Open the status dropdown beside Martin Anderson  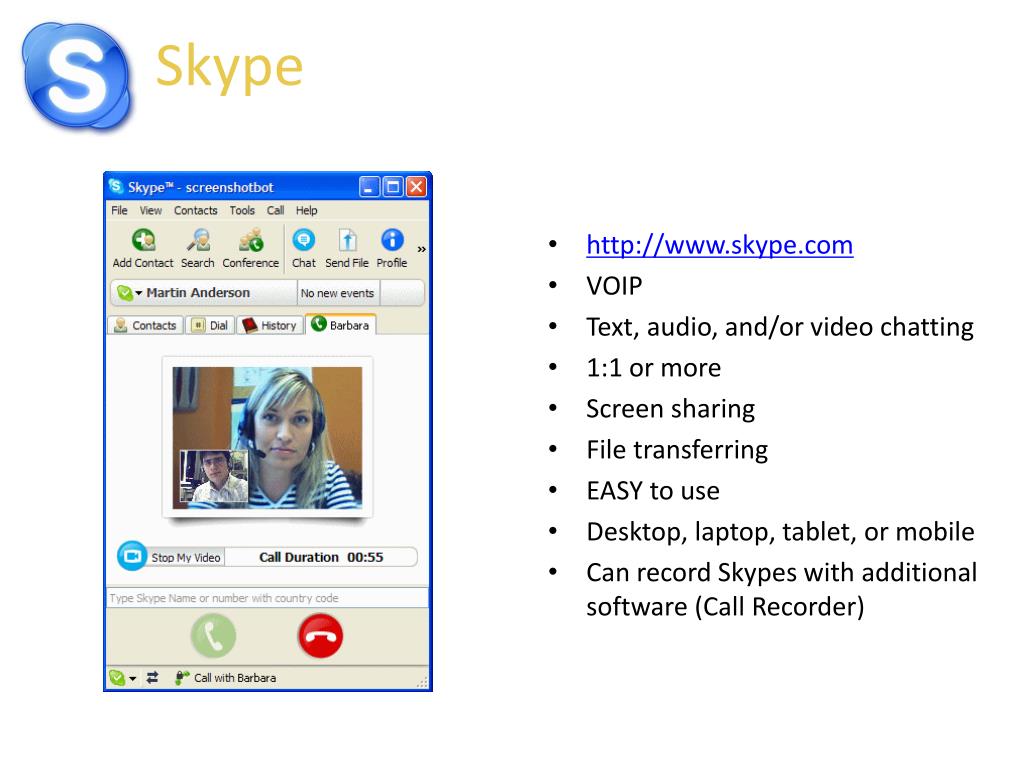tap(130, 293)
